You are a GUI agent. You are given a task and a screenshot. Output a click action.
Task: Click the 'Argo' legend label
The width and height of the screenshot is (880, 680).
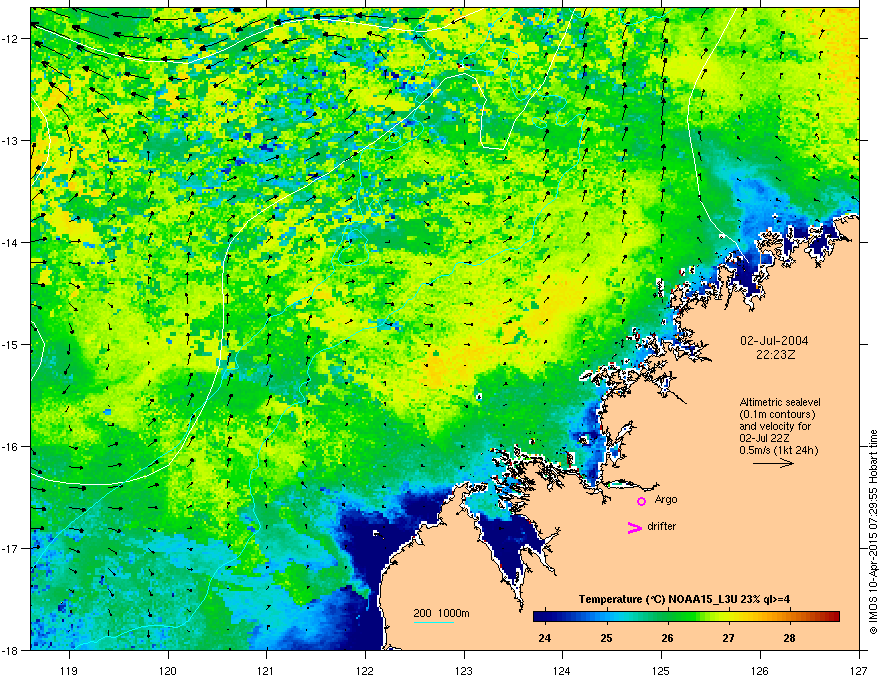coord(666,500)
